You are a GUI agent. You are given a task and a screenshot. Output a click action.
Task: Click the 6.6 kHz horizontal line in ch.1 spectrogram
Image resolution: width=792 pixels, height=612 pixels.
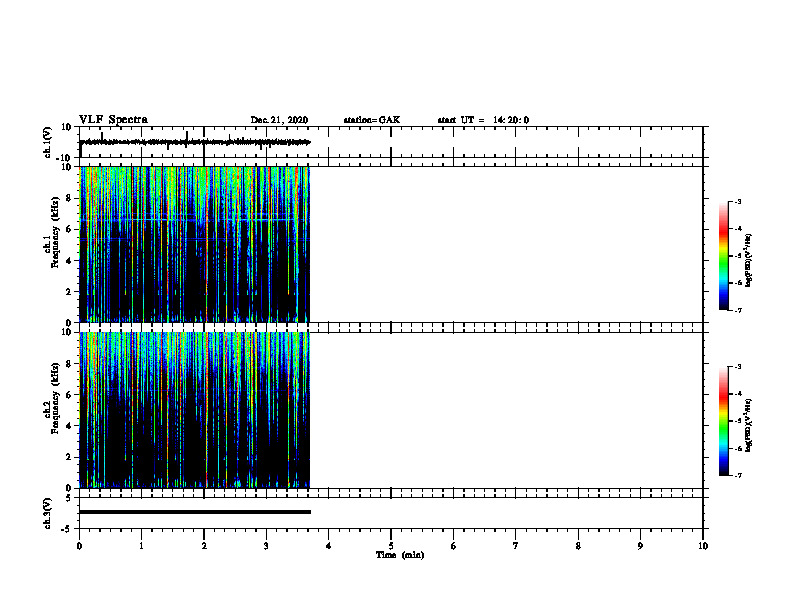[194, 220]
